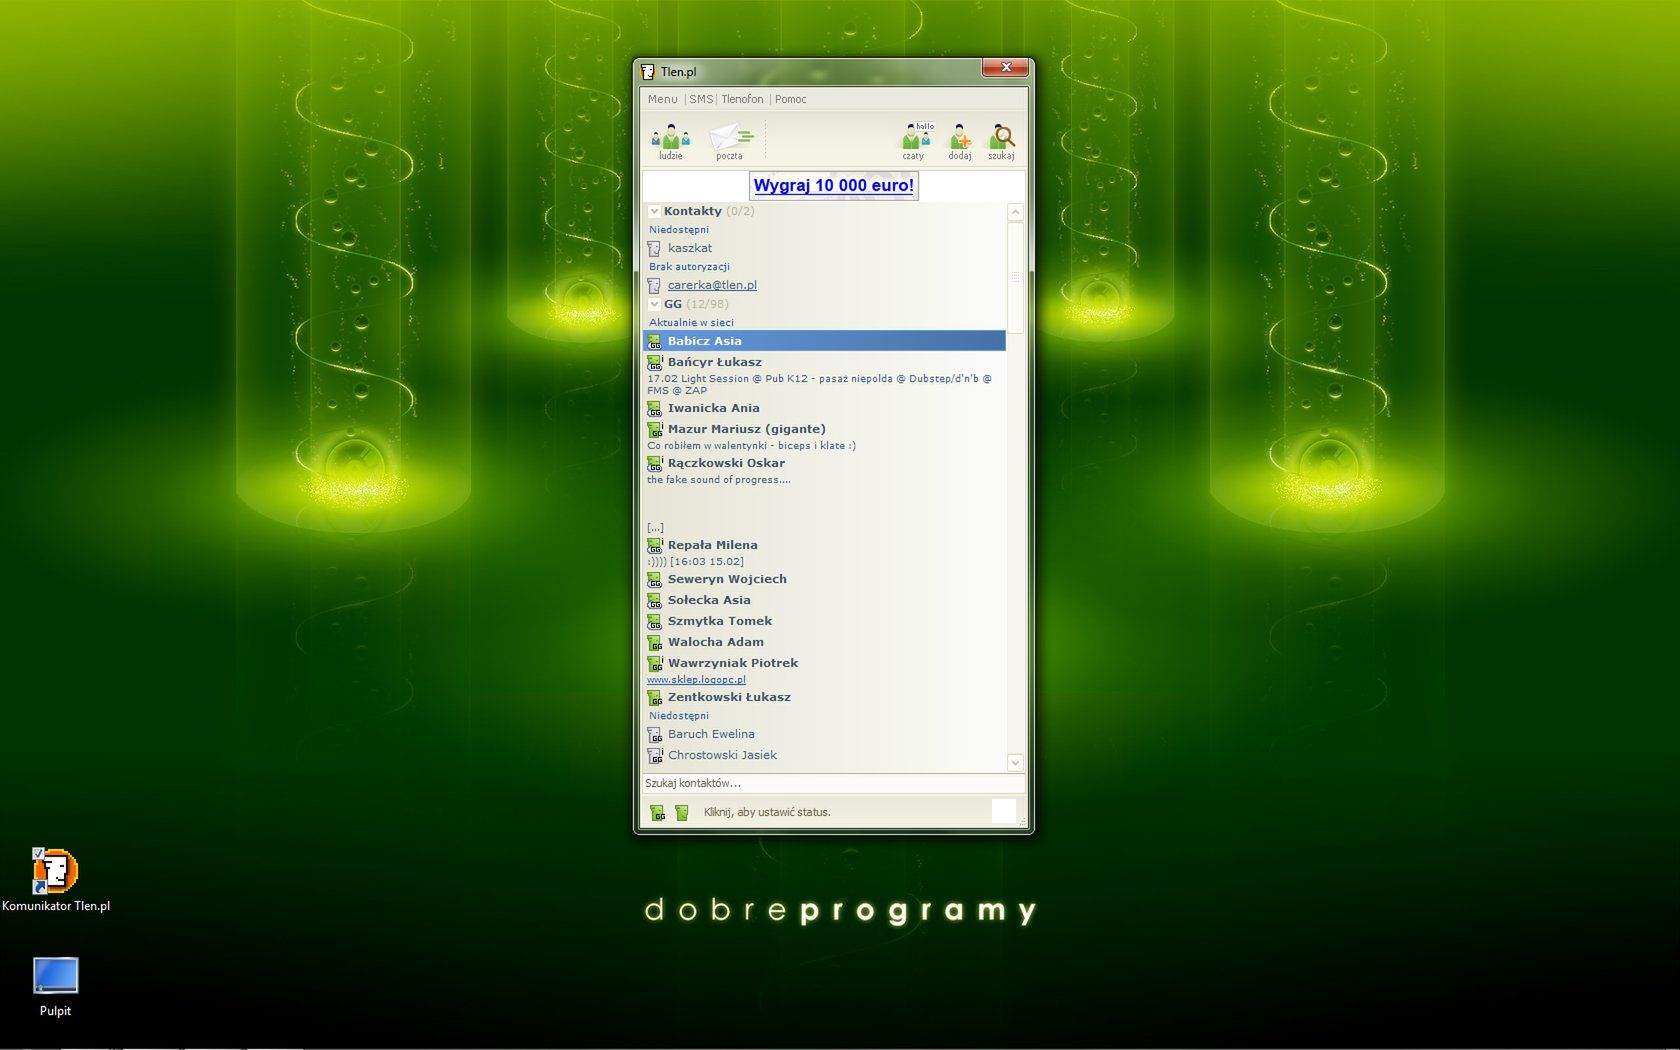The width and height of the screenshot is (1680, 1050).
Task: Close the Tlen.pl window
Action: [1005, 67]
